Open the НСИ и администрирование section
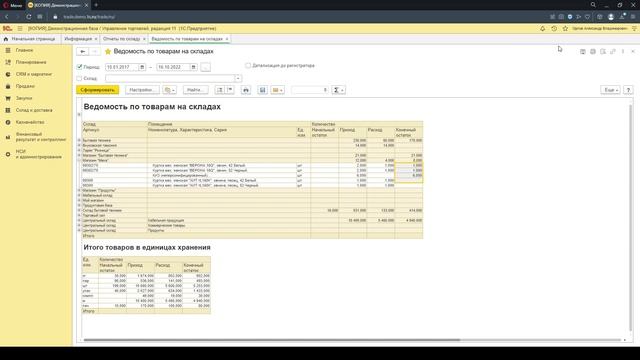Screen dimensions: 640x360 [x=38, y=154]
